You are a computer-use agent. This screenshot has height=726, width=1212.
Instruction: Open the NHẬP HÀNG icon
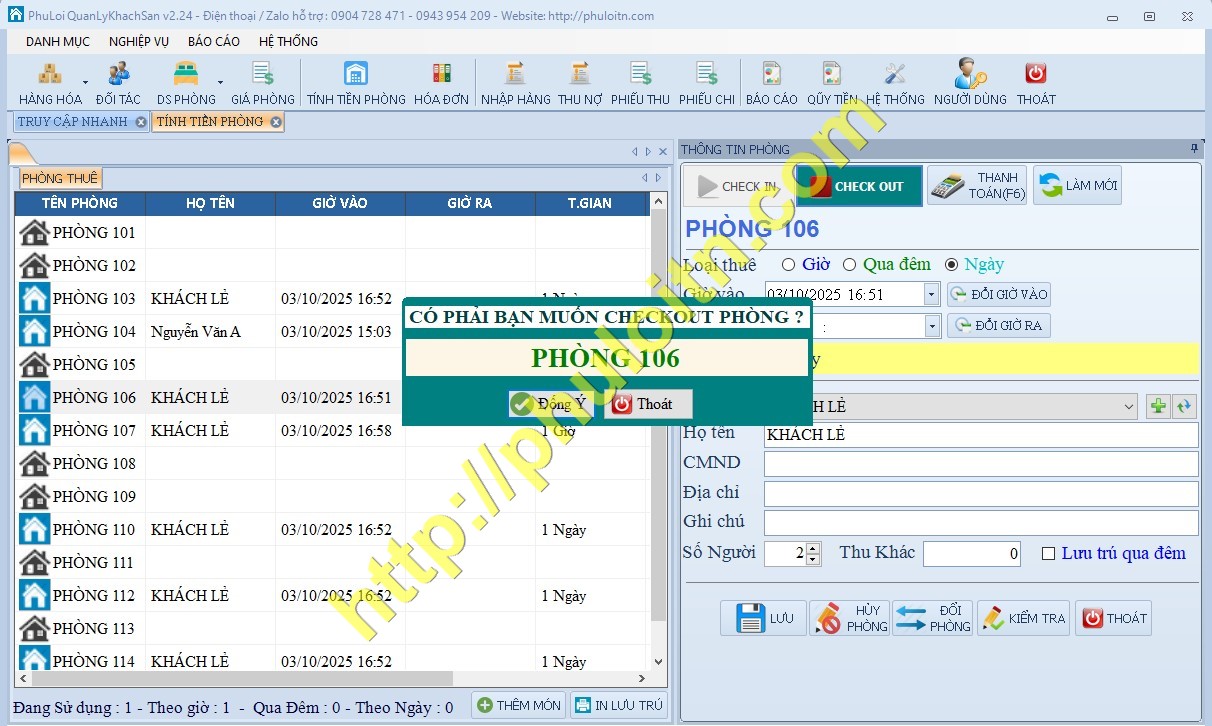click(513, 80)
